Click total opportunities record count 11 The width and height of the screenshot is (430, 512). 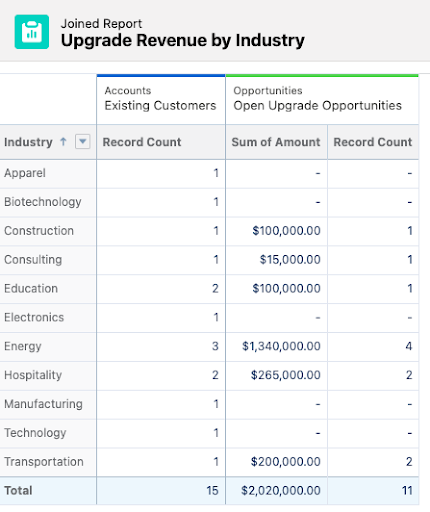coord(407,491)
